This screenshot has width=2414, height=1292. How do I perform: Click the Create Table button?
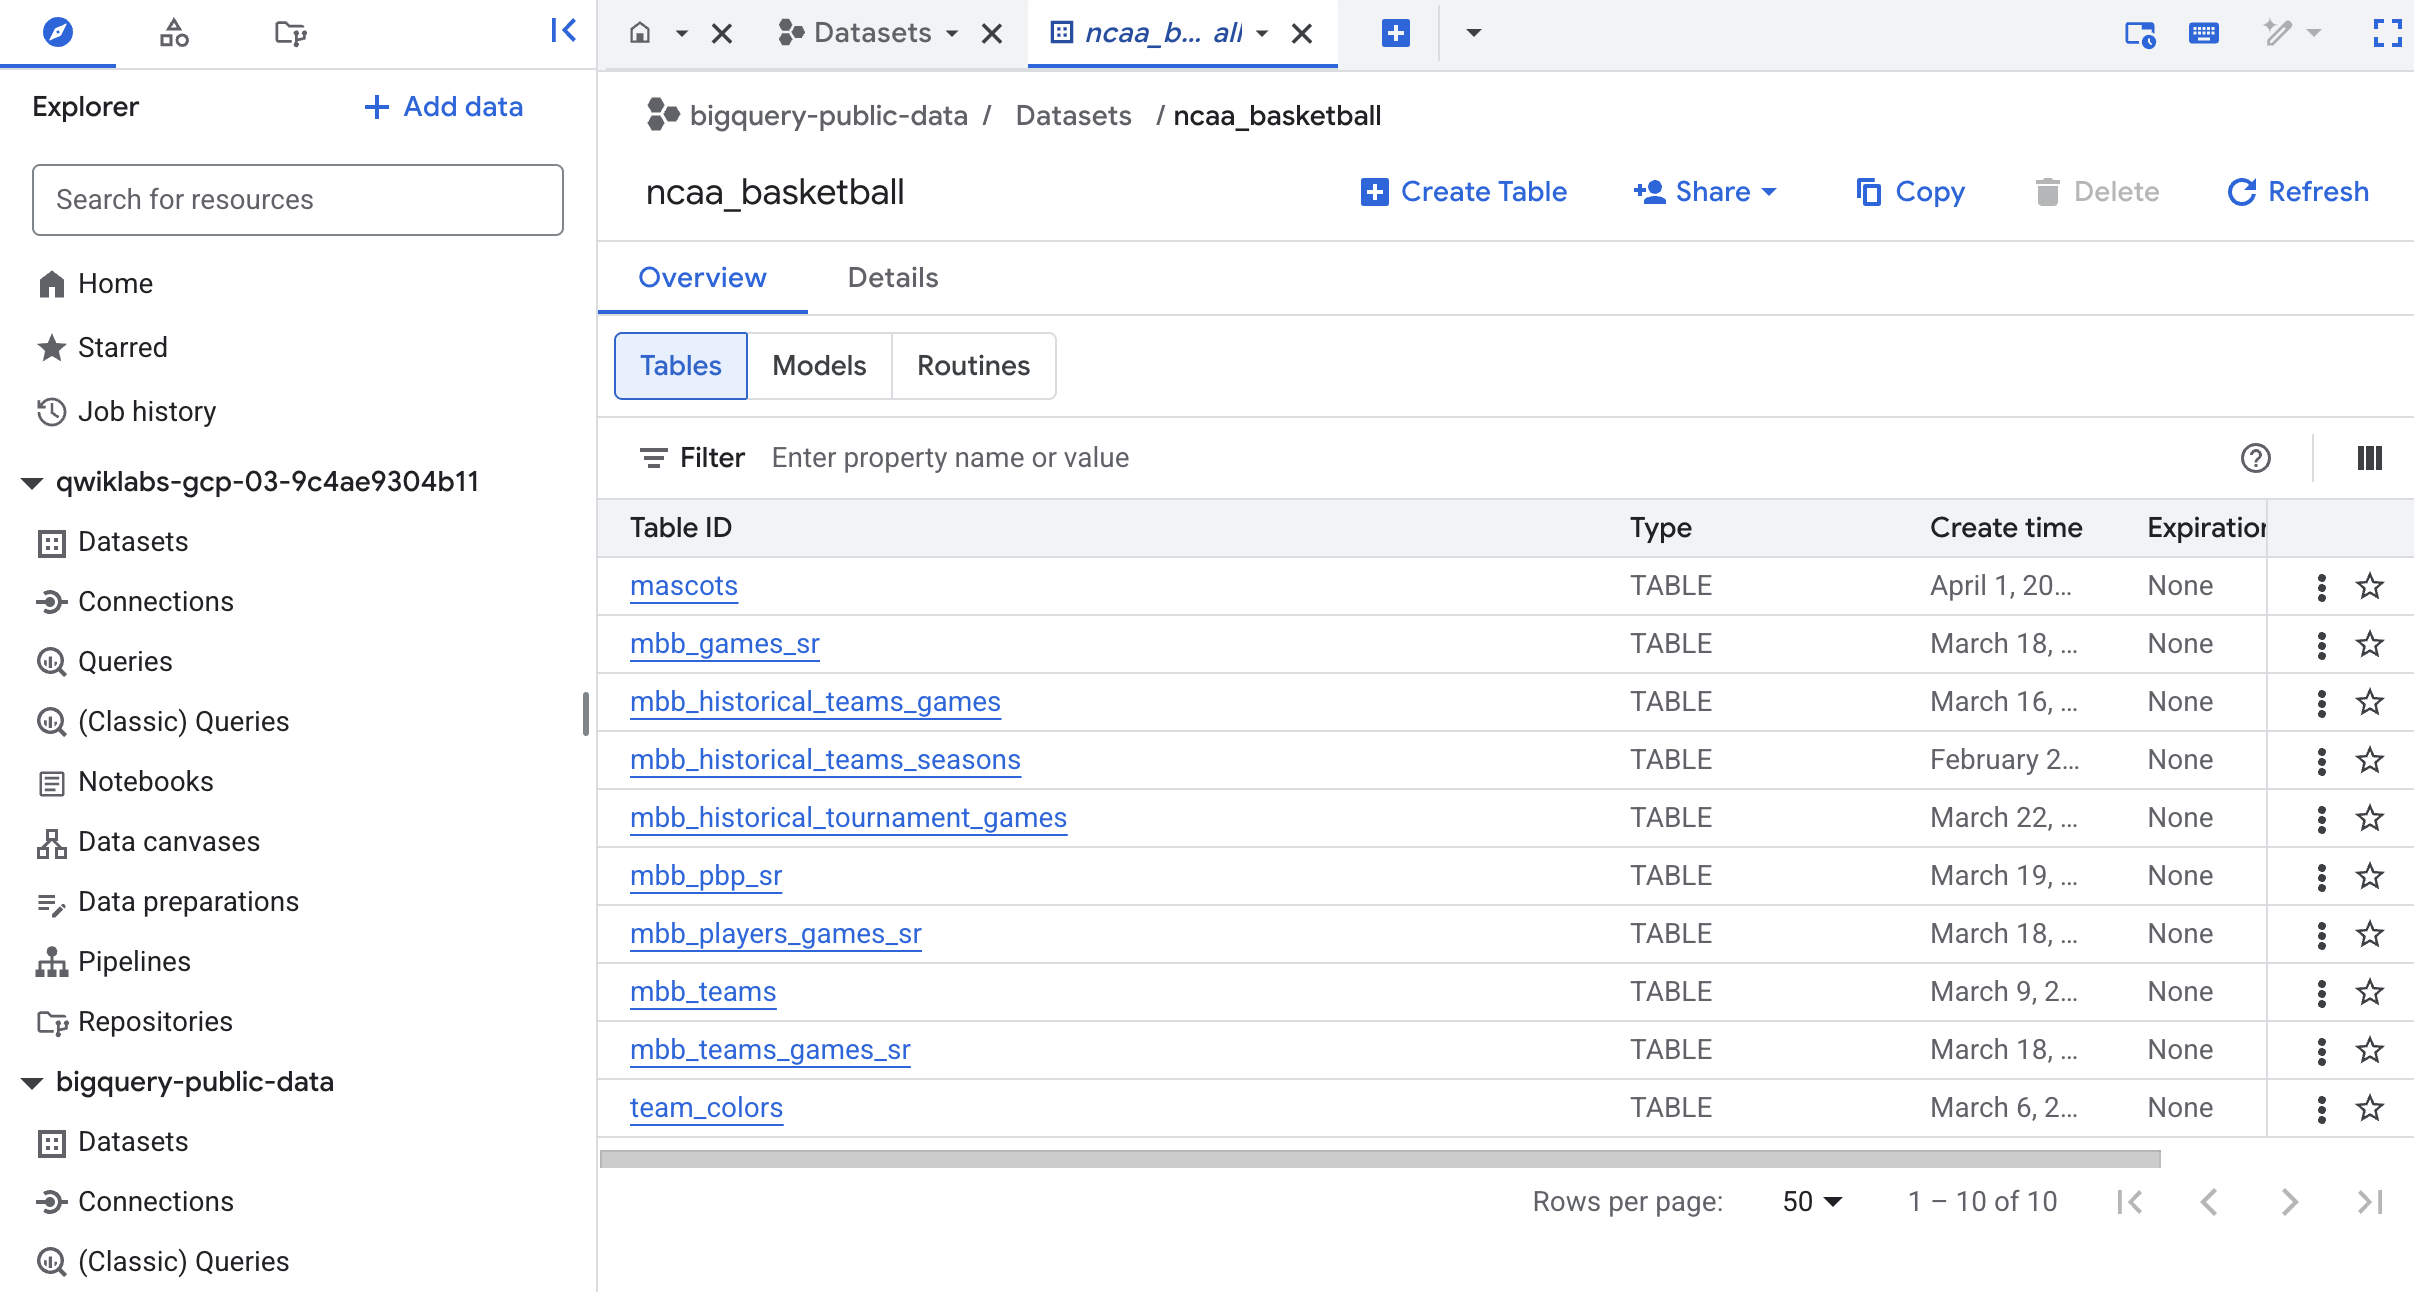click(x=1464, y=192)
